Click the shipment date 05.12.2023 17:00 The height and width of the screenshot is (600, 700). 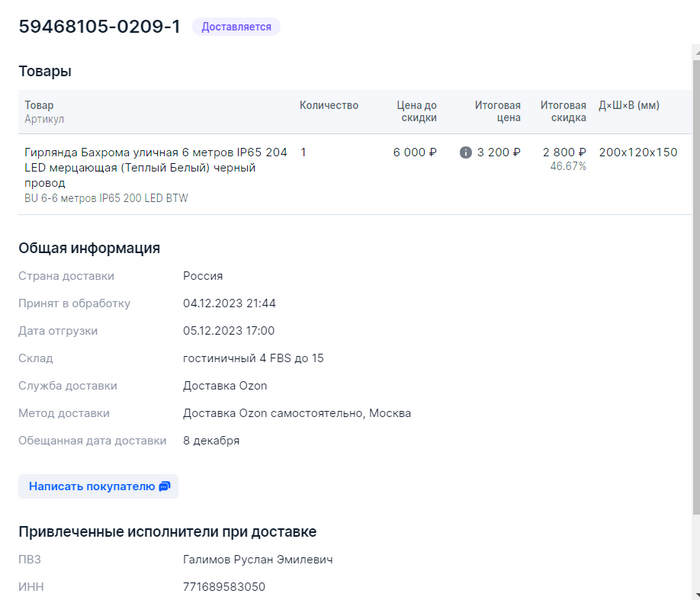click(x=228, y=331)
